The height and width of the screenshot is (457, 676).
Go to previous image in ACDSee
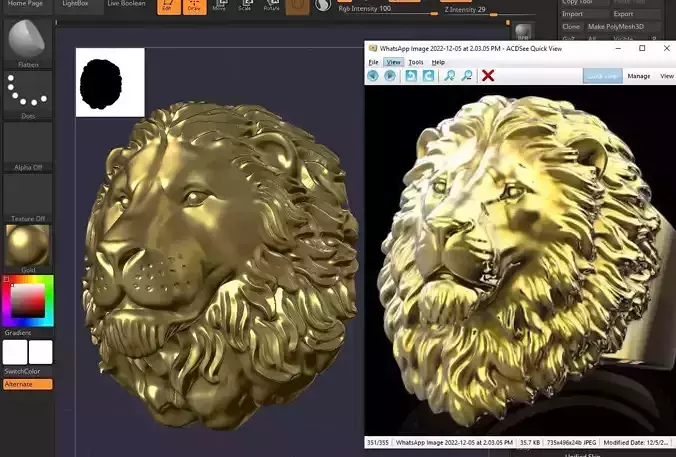click(373, 76)
